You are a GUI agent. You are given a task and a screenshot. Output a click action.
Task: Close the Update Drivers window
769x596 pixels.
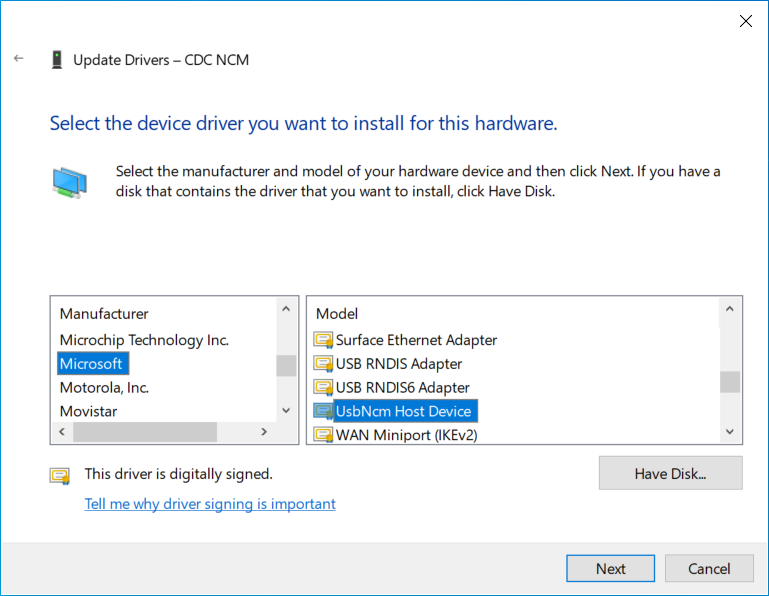(745, 21)
